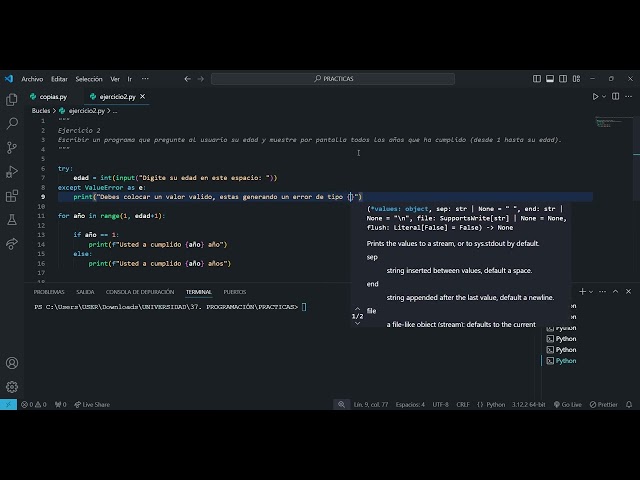
Task: Open the Accounts menu icon
Action: coord(12,363)
